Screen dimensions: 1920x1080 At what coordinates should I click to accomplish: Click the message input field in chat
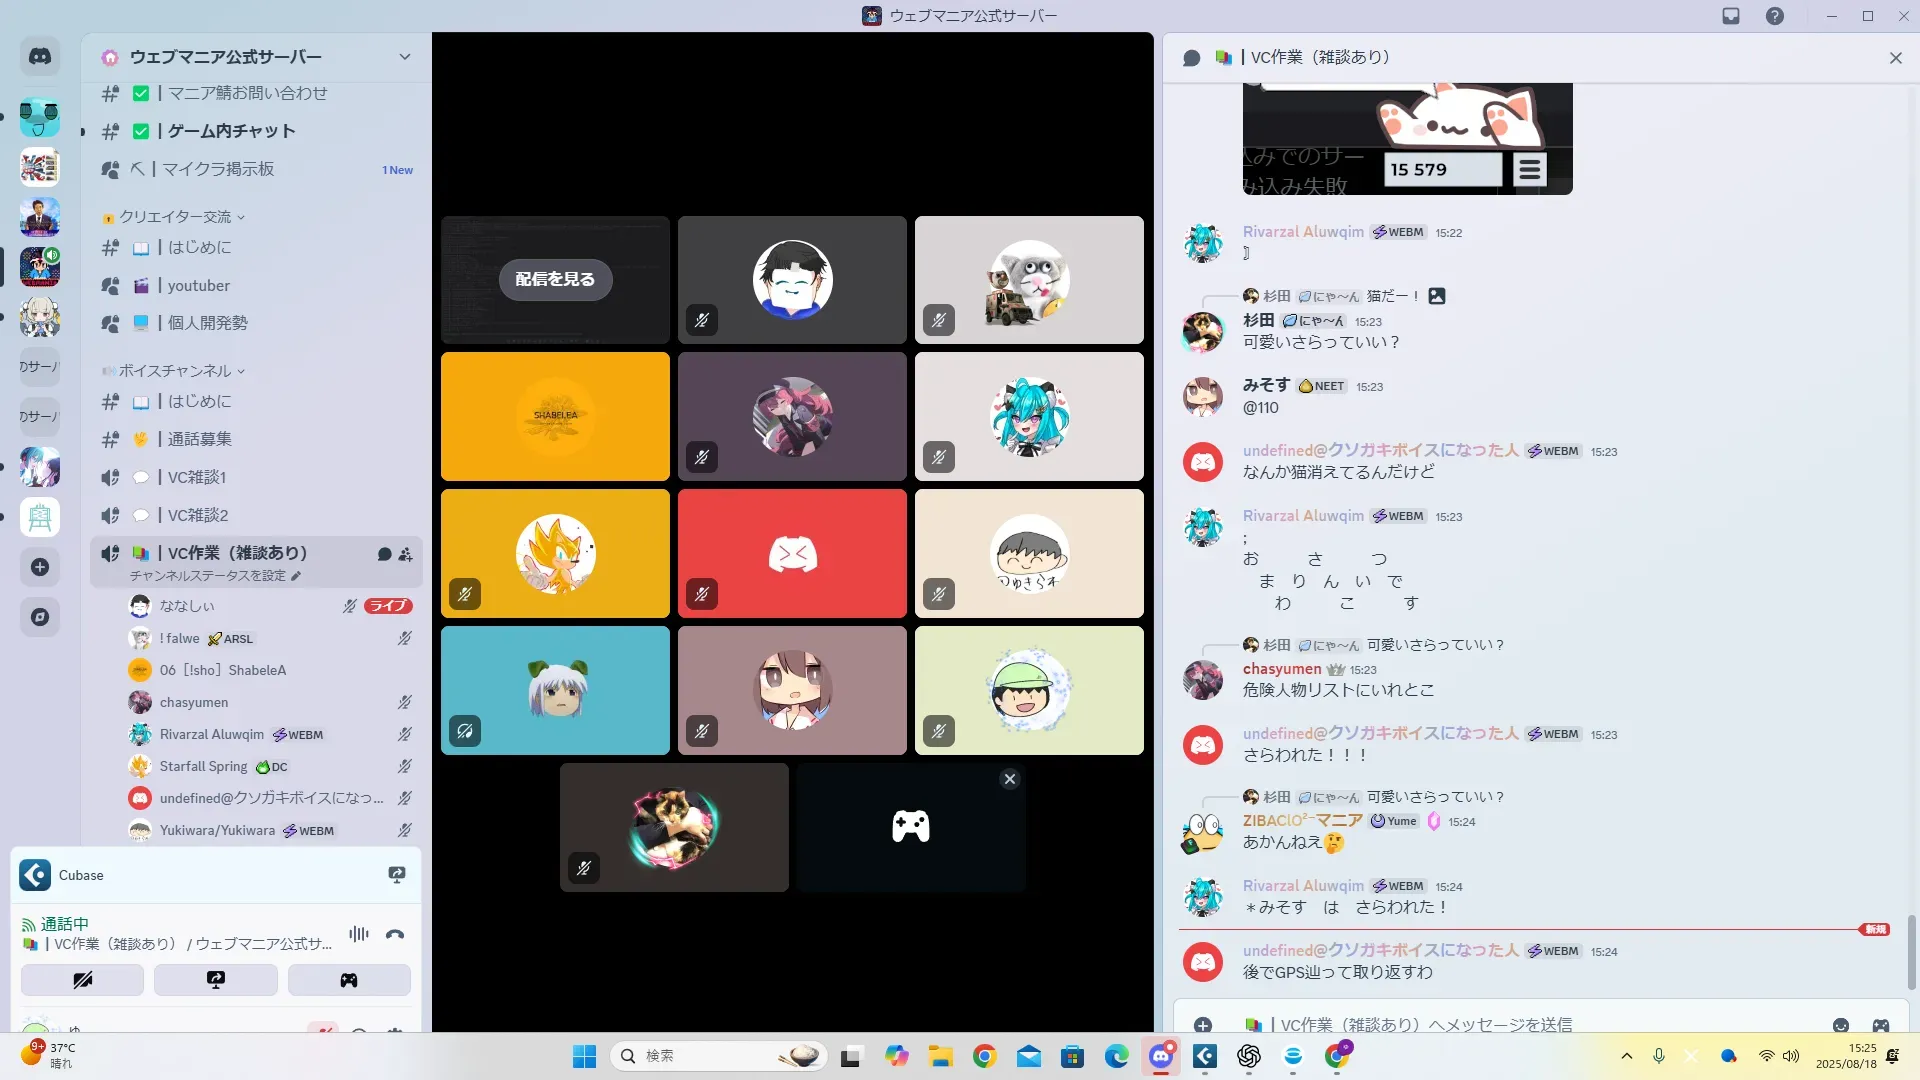[x=1500, y=1024]
